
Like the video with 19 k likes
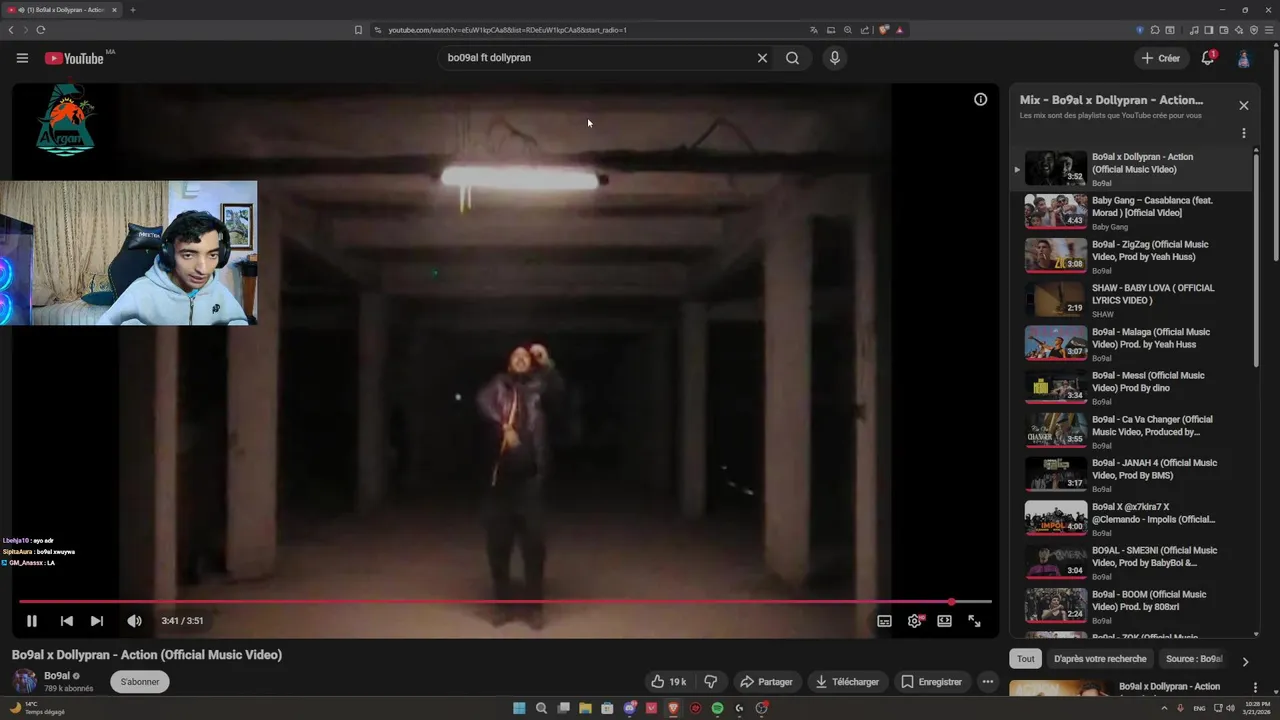669,682
